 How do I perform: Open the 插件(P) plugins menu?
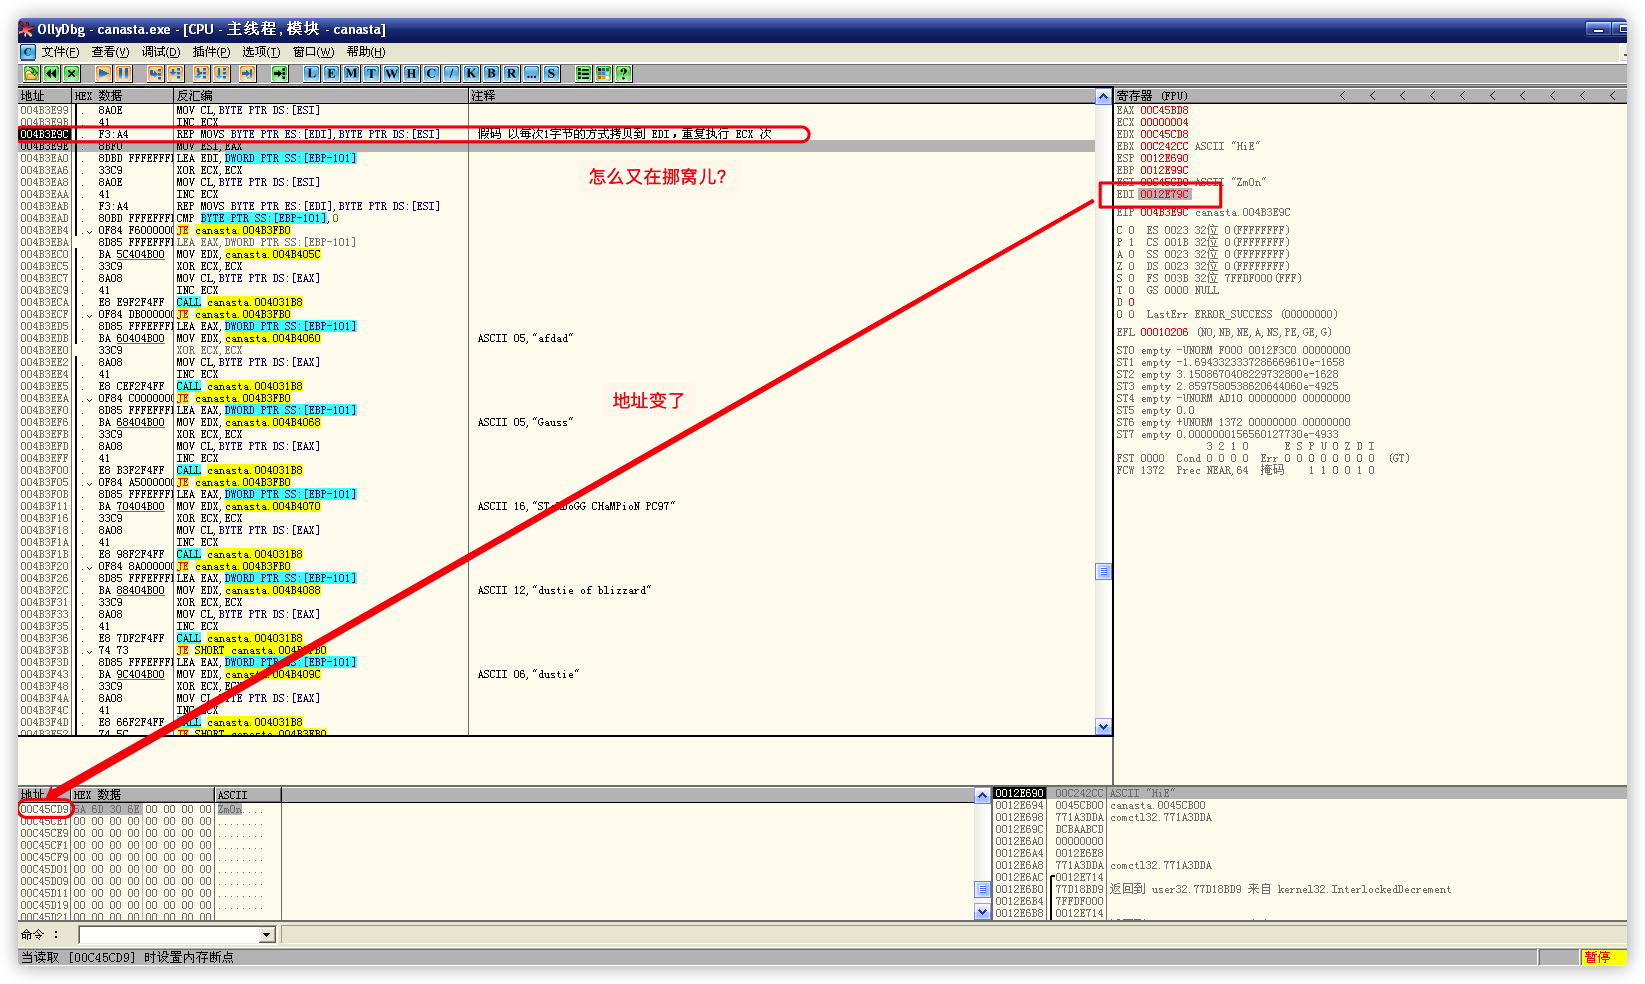(211, 52)
